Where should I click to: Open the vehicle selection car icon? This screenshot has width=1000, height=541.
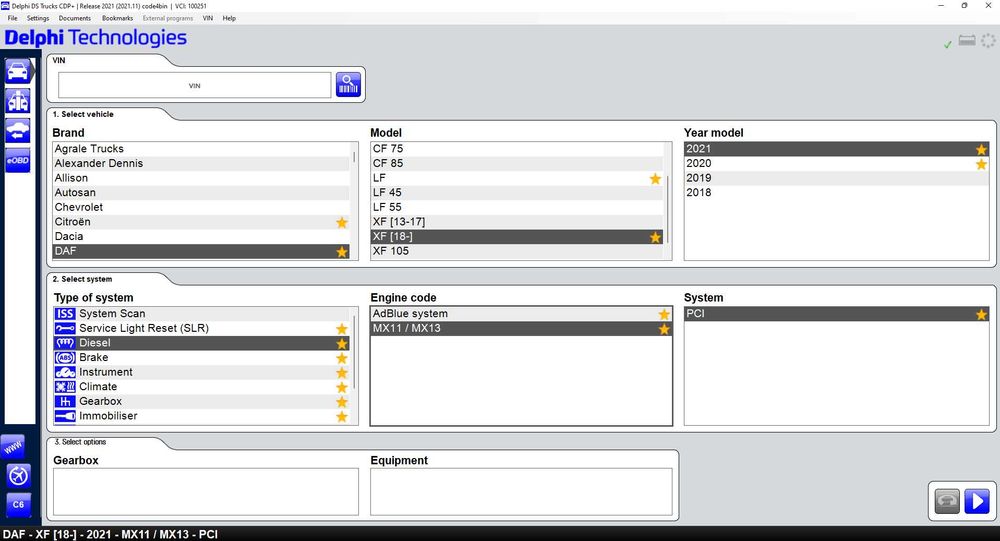coord(18,71)
